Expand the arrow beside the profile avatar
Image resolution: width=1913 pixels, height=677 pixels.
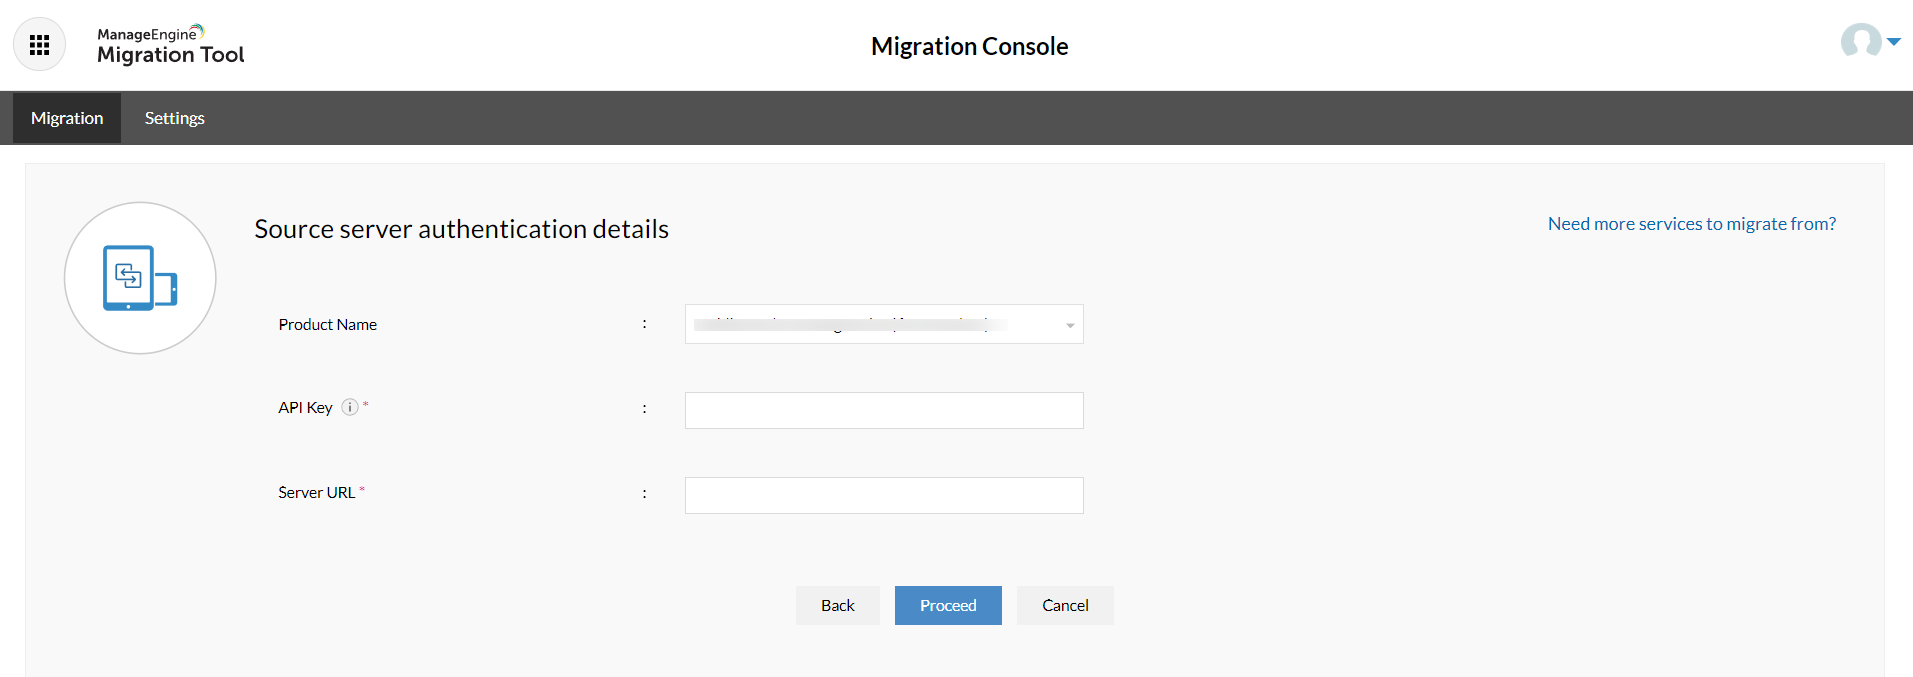[x=1893, y=42]
